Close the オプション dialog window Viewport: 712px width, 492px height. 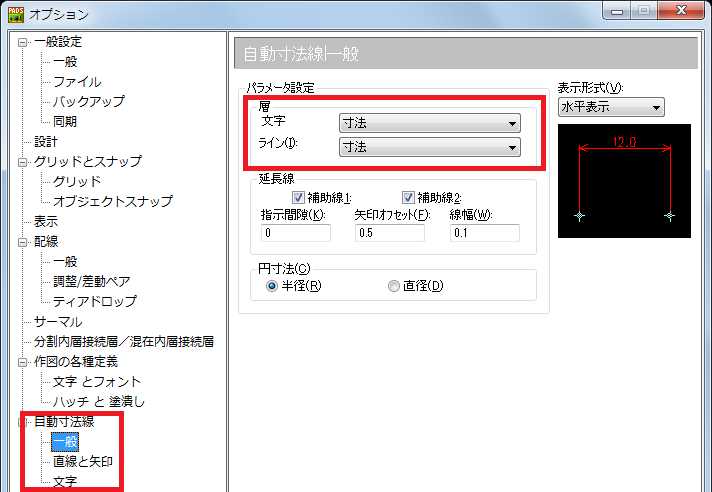[x=681, y=11]
